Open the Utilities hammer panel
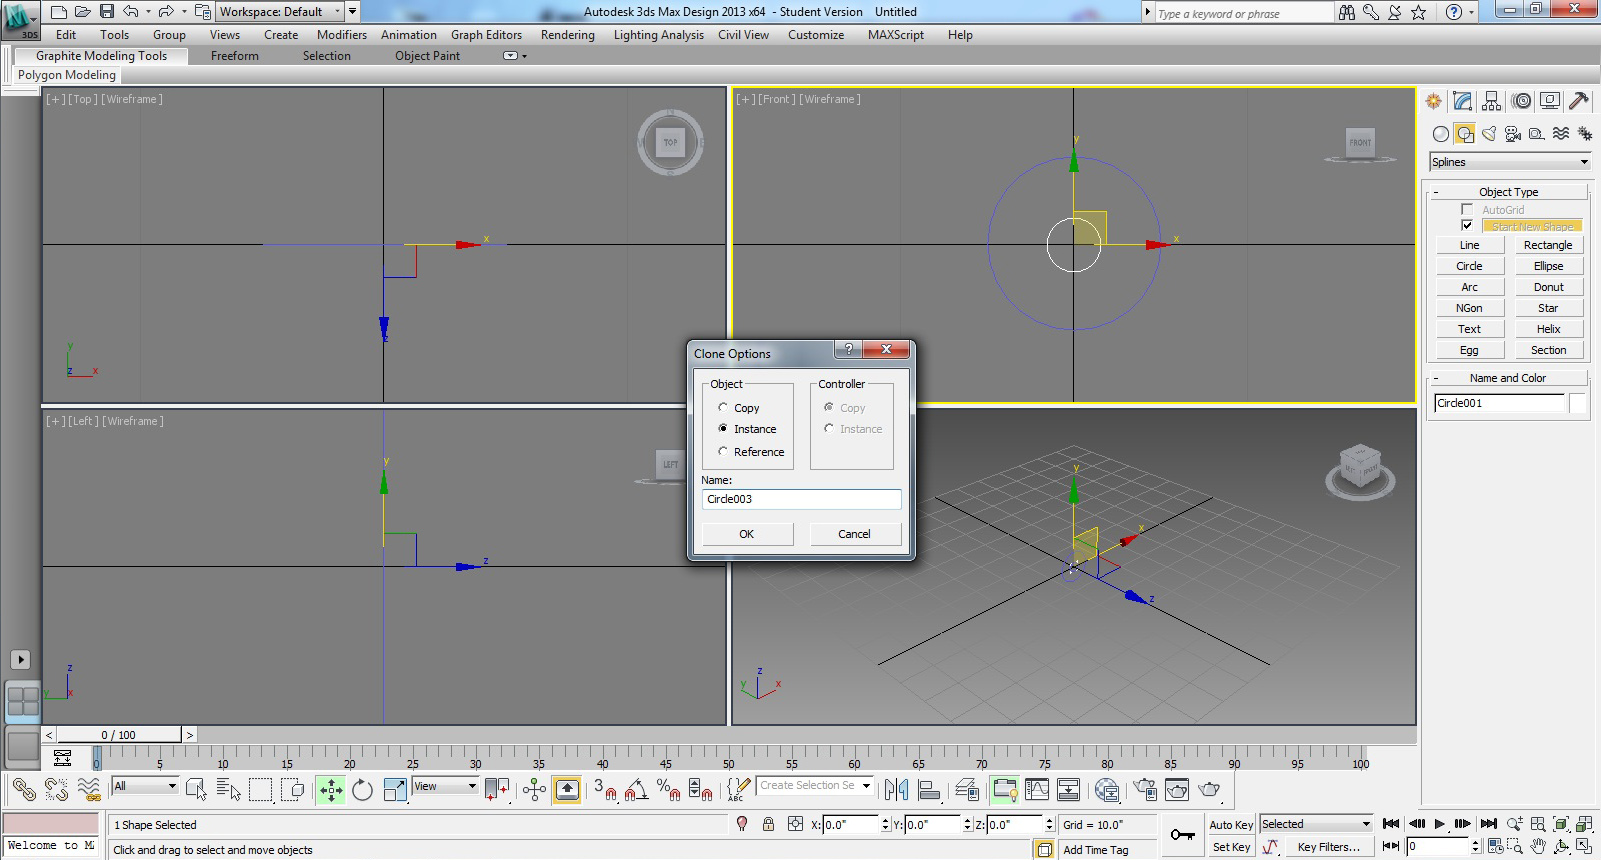Image resolution: width=1601 pixels, height=860 pixels. coord(1579,101)
